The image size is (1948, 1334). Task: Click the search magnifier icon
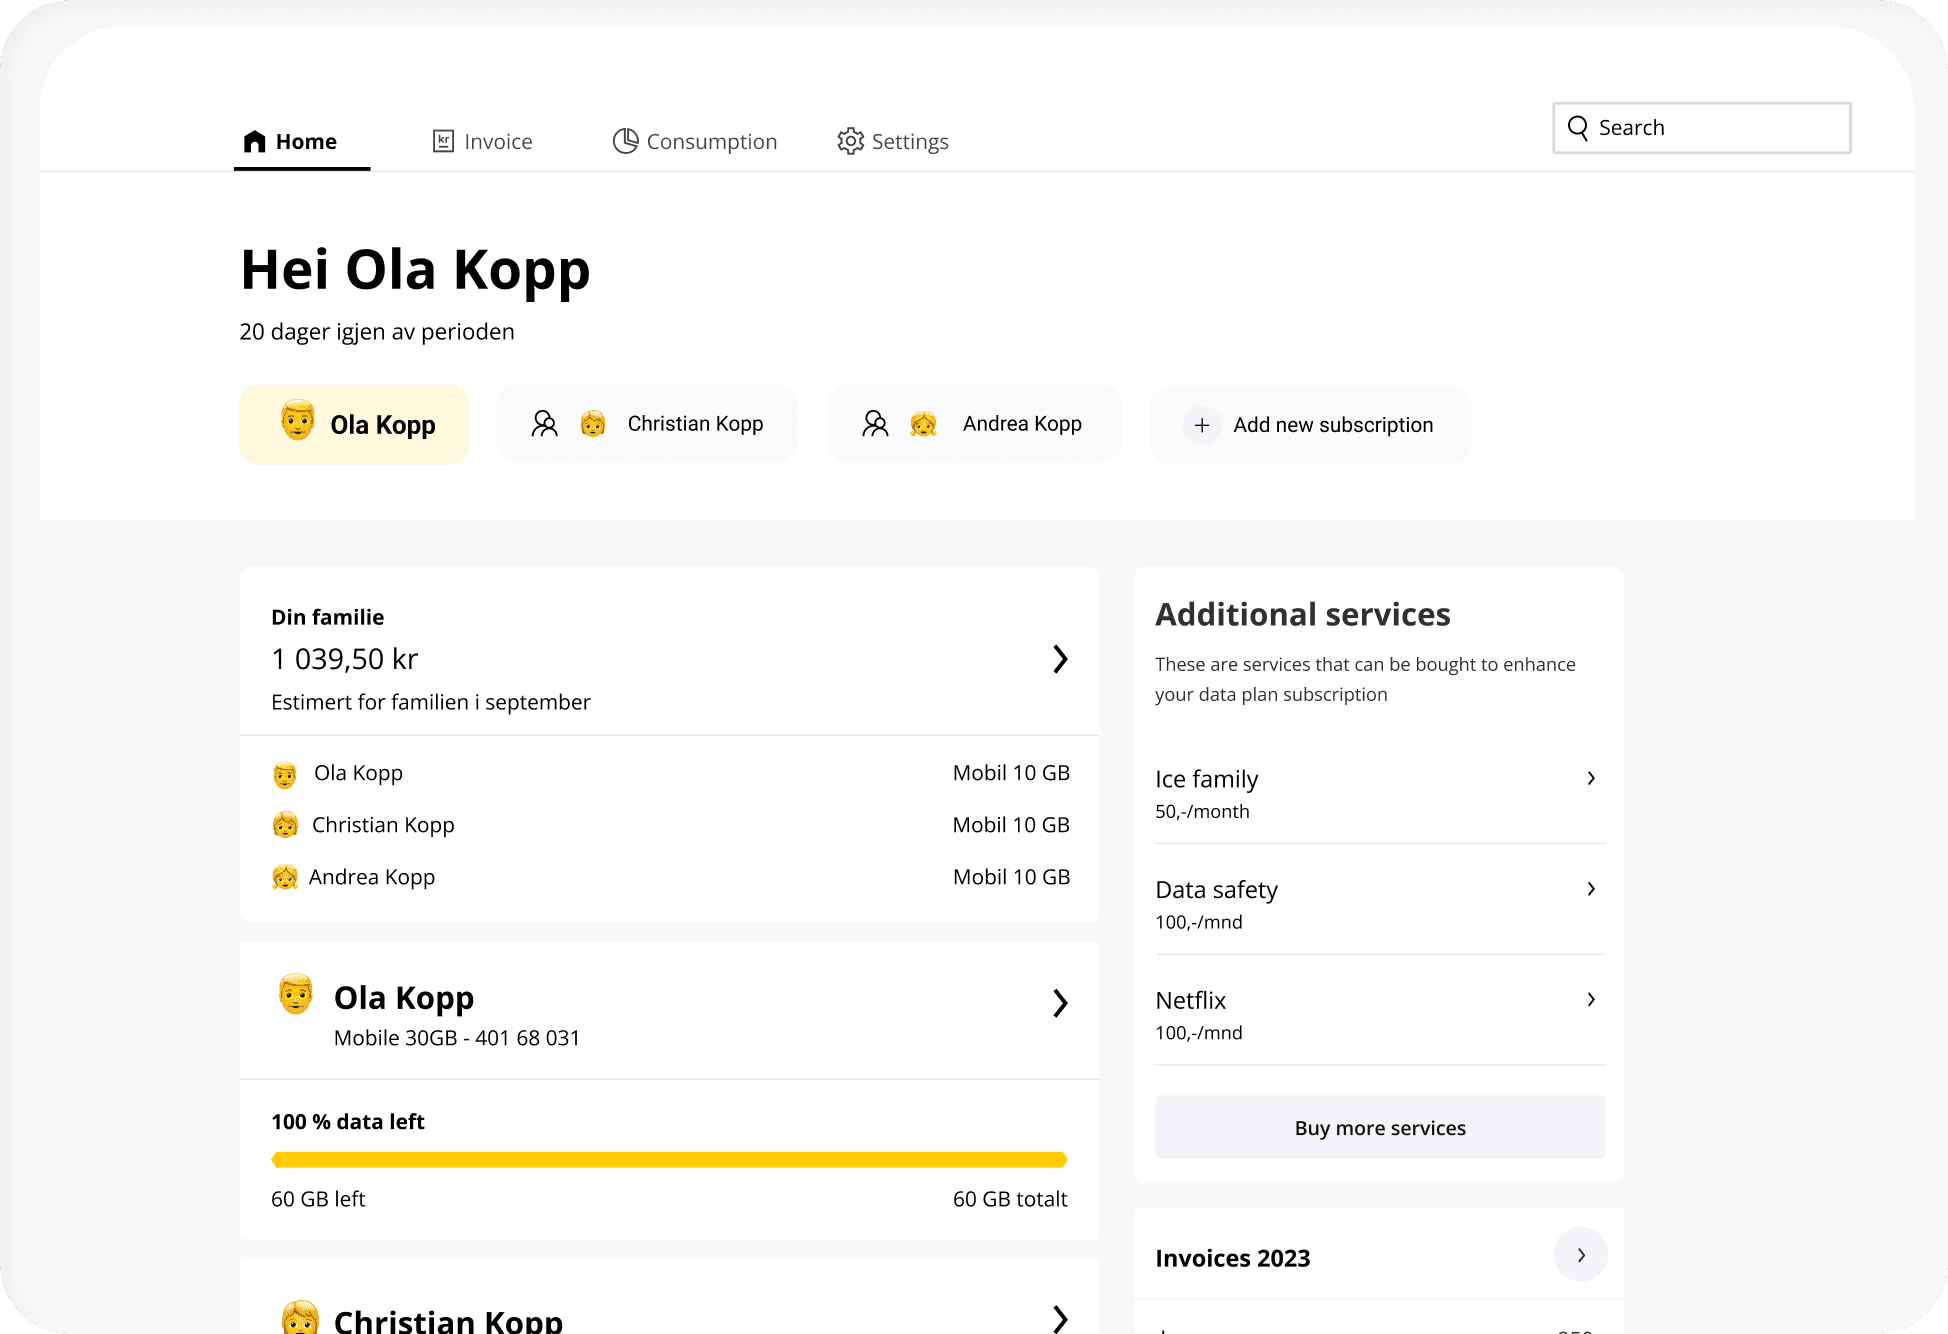point(1578,128)
